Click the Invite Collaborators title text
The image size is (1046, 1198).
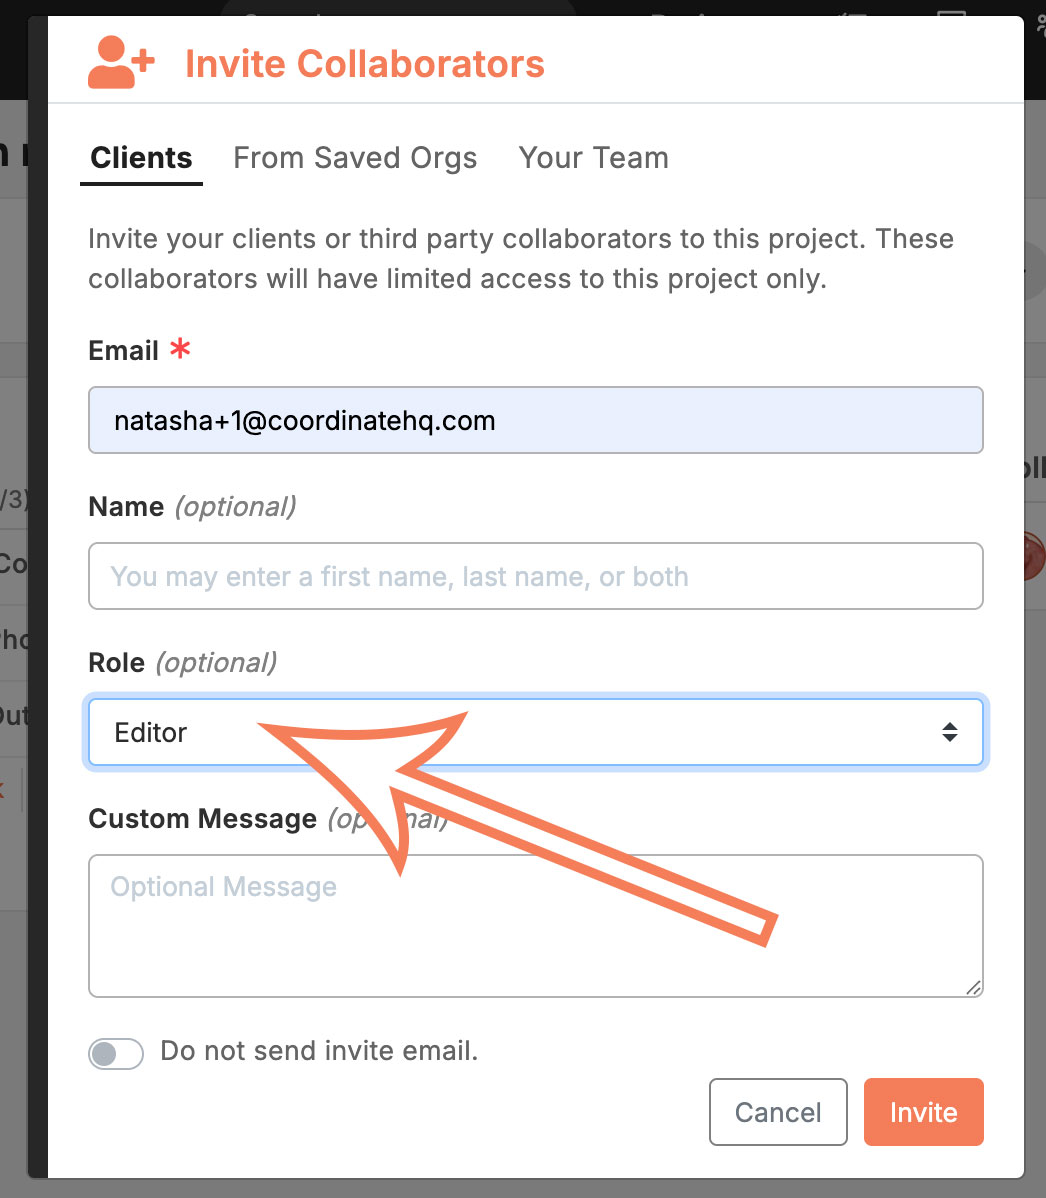[x=365, y=63]
